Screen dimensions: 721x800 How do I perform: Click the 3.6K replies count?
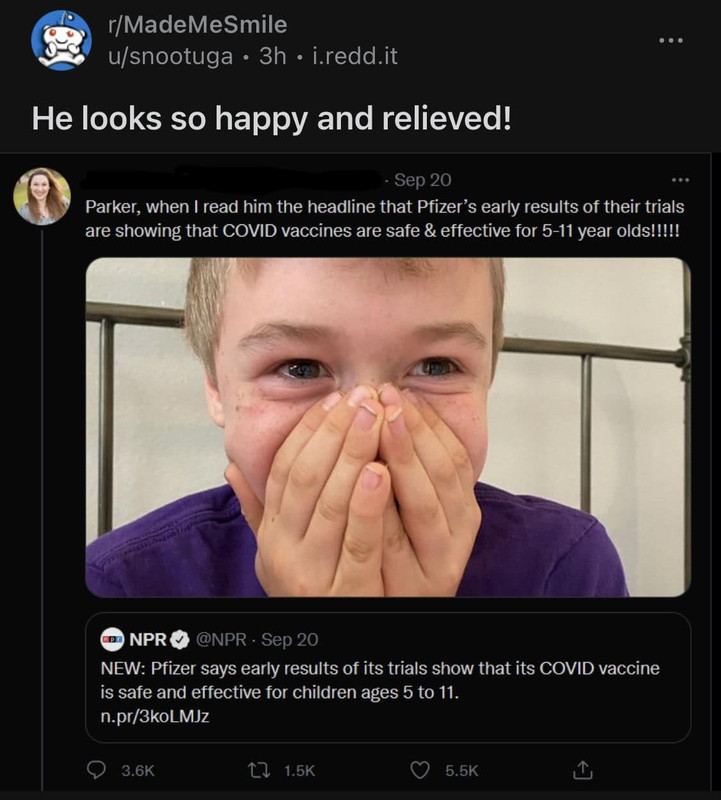pyautogui.click(x=137, y=770)
